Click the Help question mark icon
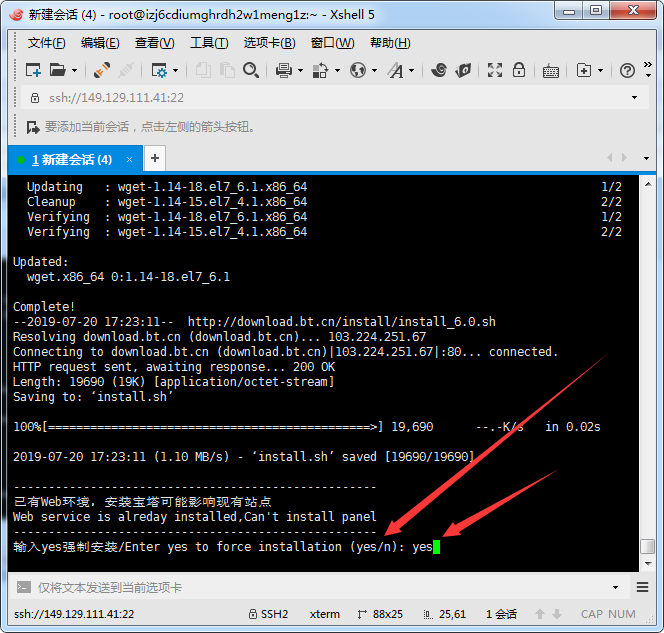 click(x=627, y=70)
